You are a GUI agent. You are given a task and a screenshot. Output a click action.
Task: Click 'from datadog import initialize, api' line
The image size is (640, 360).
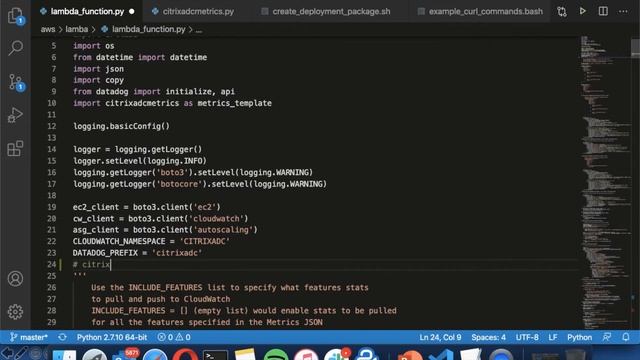tap(154, 91)
